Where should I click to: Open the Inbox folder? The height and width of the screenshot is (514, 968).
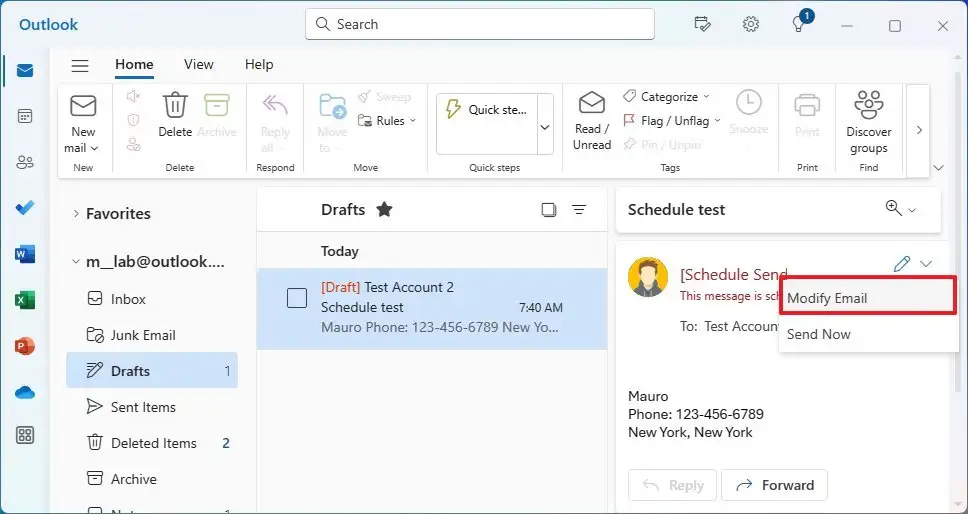coord(152,299)
